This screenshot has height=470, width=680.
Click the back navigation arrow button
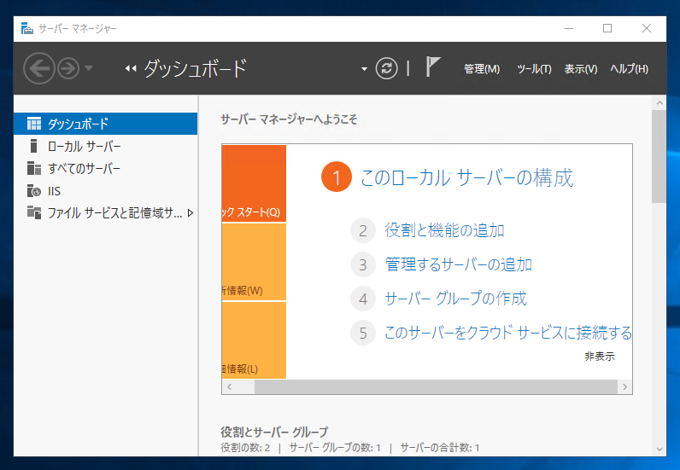(39, 68)
